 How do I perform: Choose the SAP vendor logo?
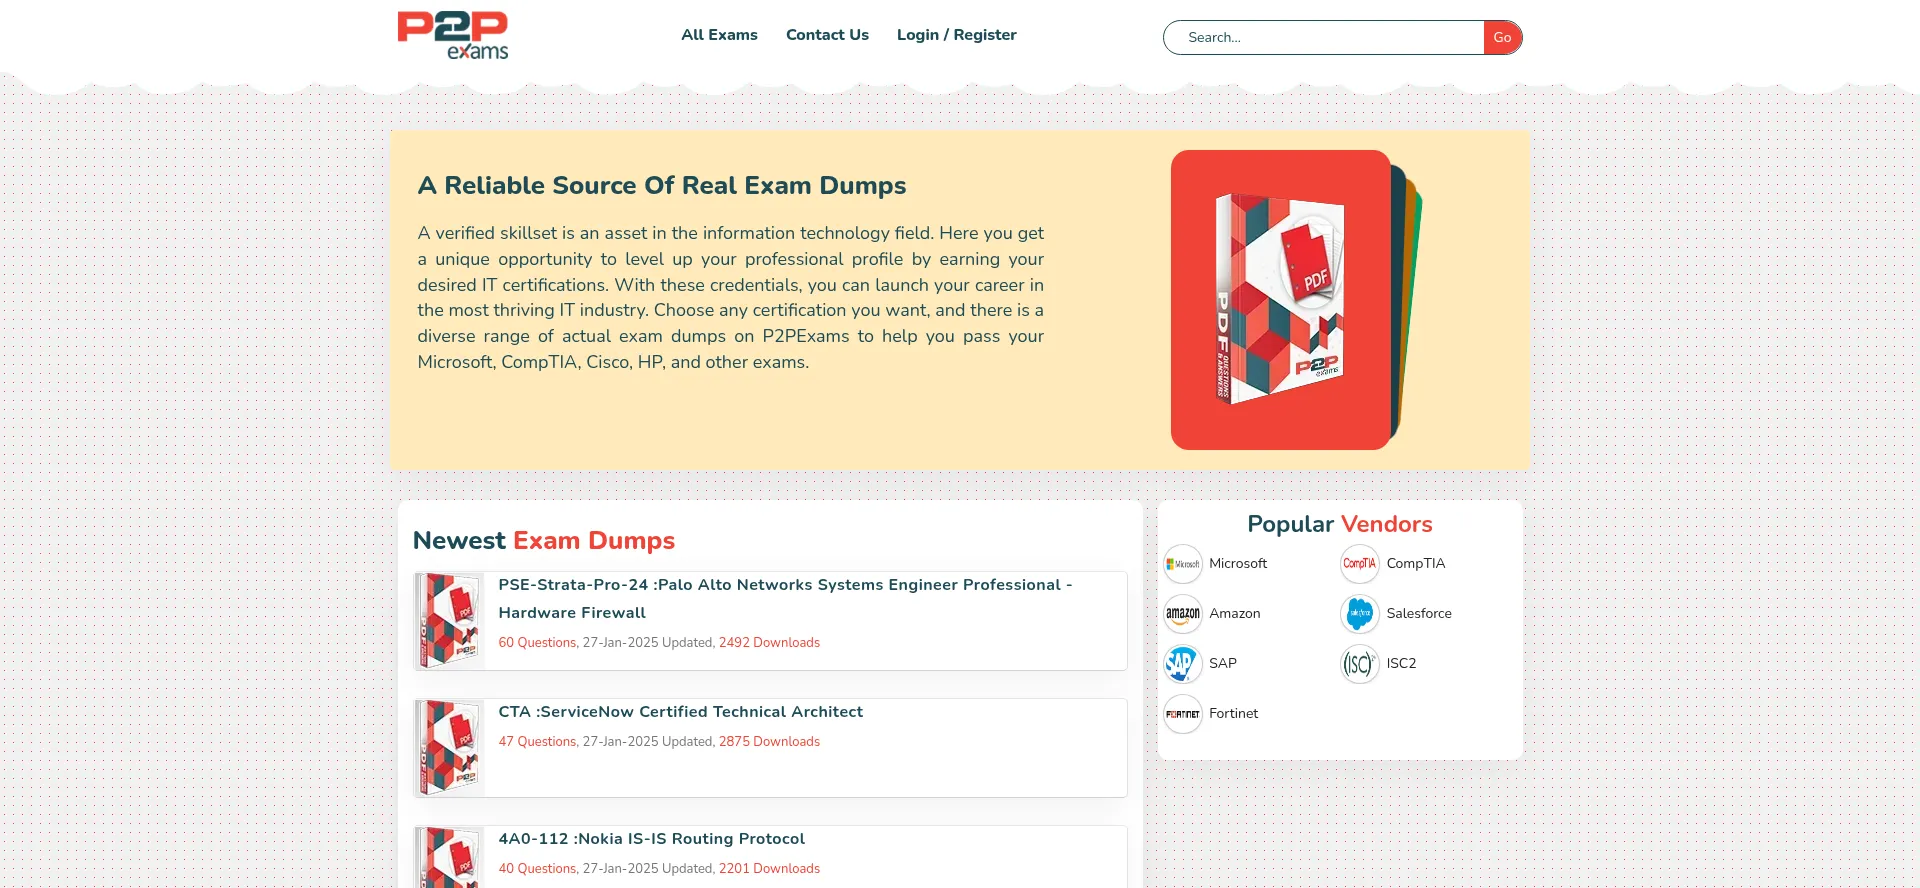point(1183,664)
